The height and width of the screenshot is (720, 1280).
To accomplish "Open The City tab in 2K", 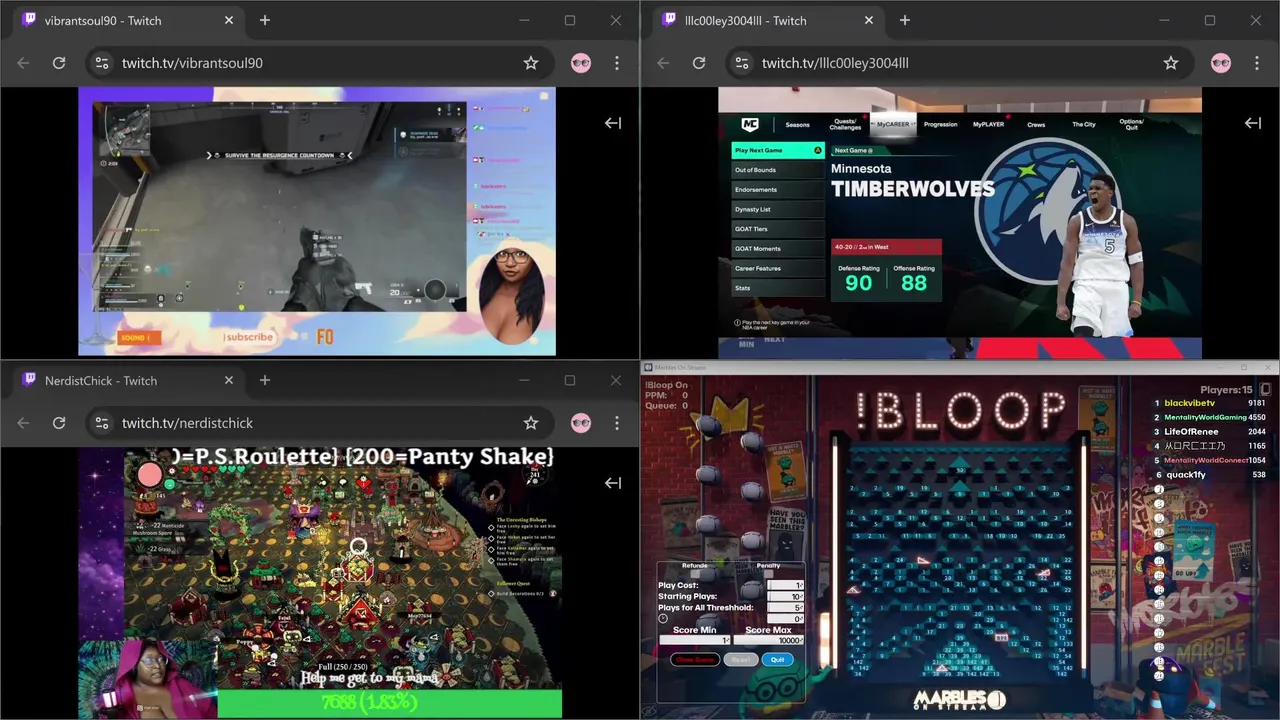I will (1084, 125).
